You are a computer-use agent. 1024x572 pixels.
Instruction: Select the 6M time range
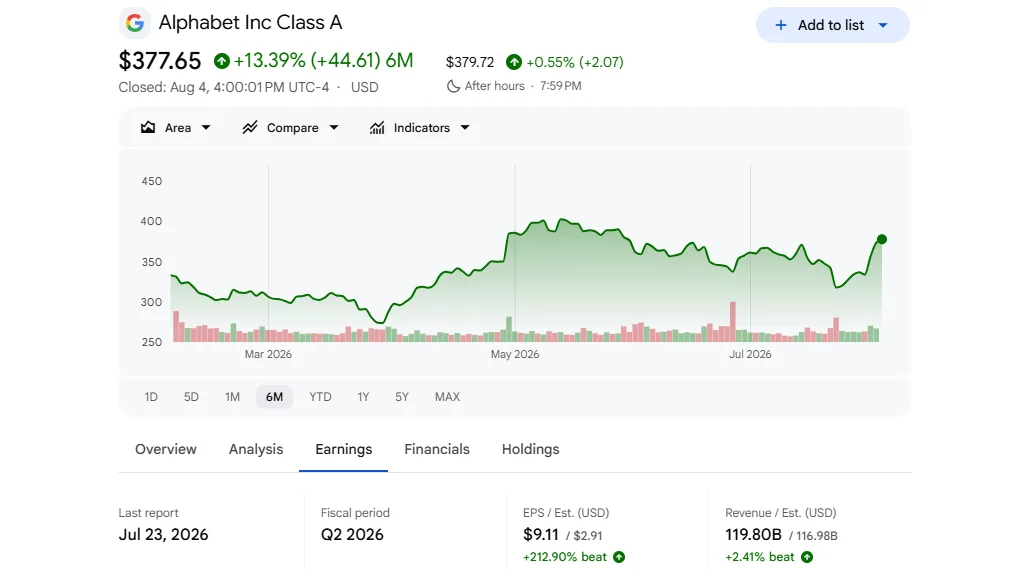click(x=274, y=397)
